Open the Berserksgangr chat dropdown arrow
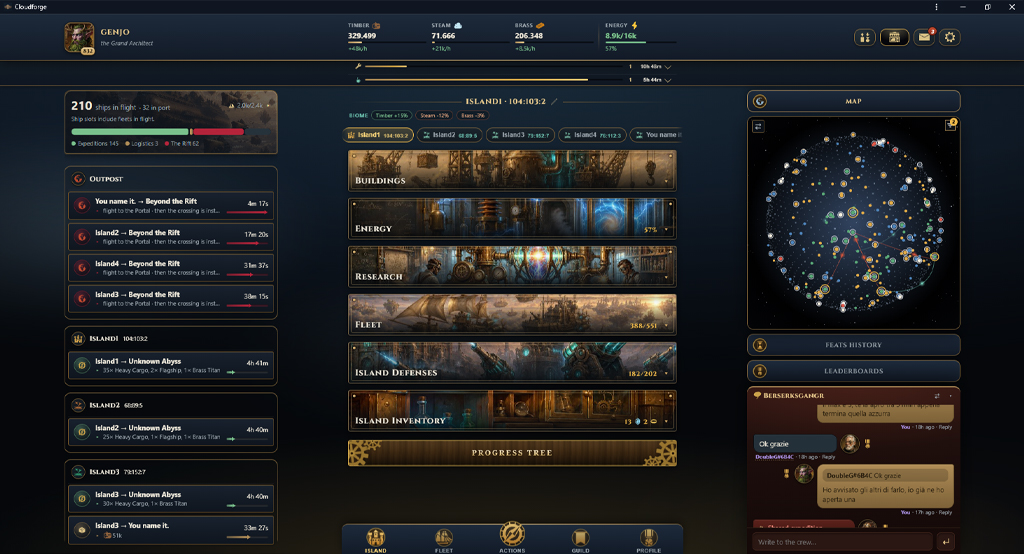1024x554 pixels. coord(951,396)
